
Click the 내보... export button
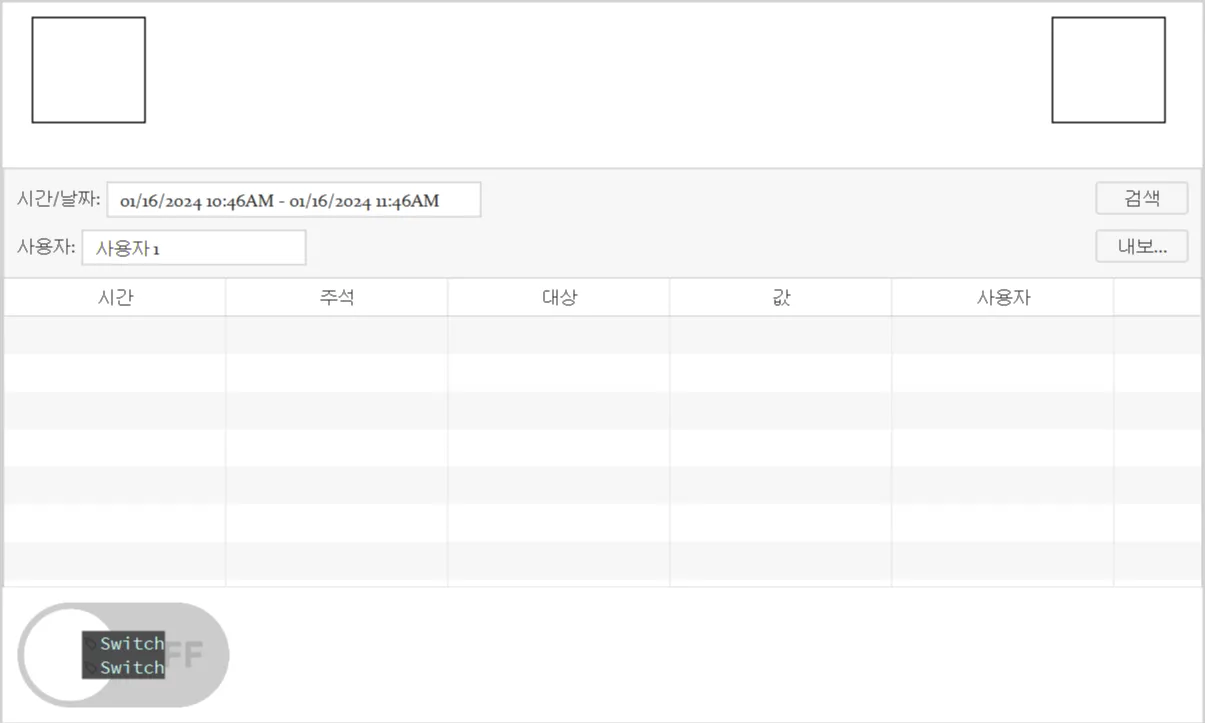click(1141, 246)
